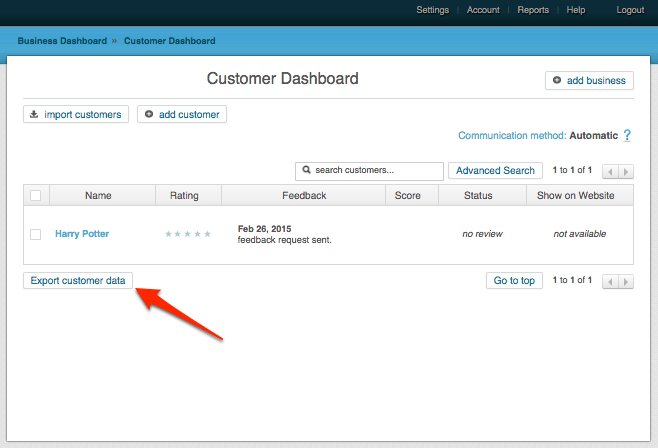Click the plus icon on add business

pyautogui.click(x=557, y=80)
